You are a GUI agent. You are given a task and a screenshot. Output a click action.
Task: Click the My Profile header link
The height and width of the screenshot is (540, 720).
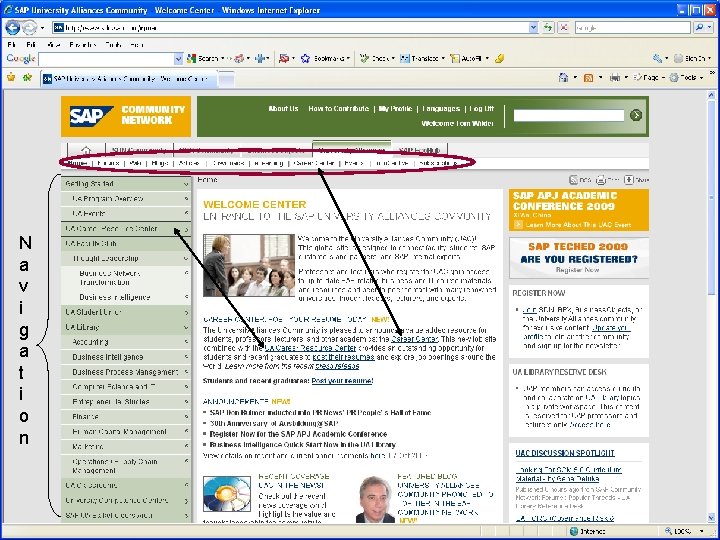coord(395,109)
